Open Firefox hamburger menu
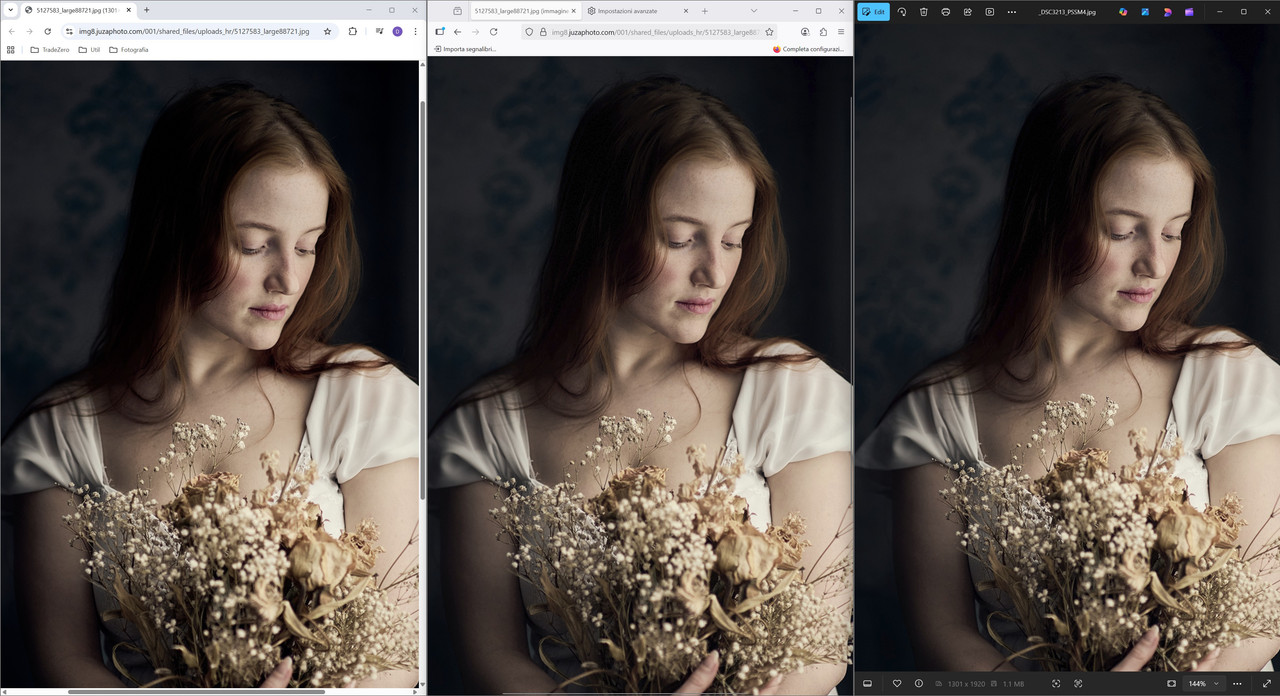This screenshot has width=1280, height=696. coord(841,31)
